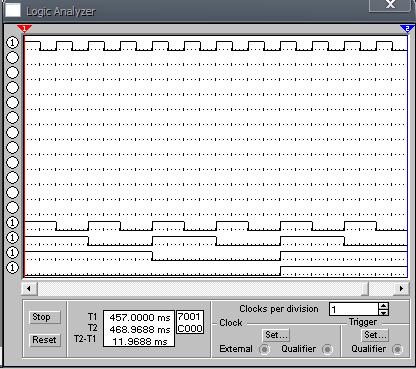Click the sixteenth channel terminal showing 1

pos(13,268)
